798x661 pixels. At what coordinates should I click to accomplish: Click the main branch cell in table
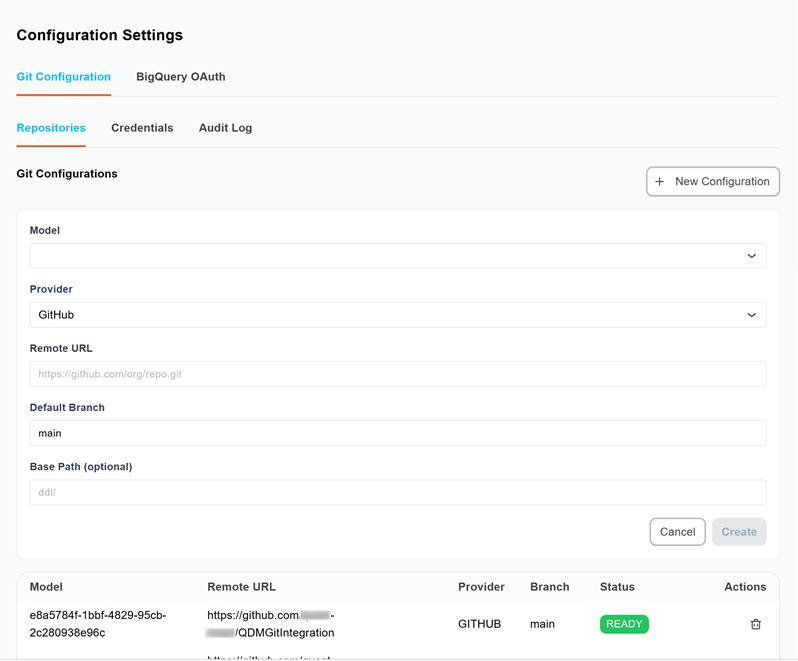542,624
